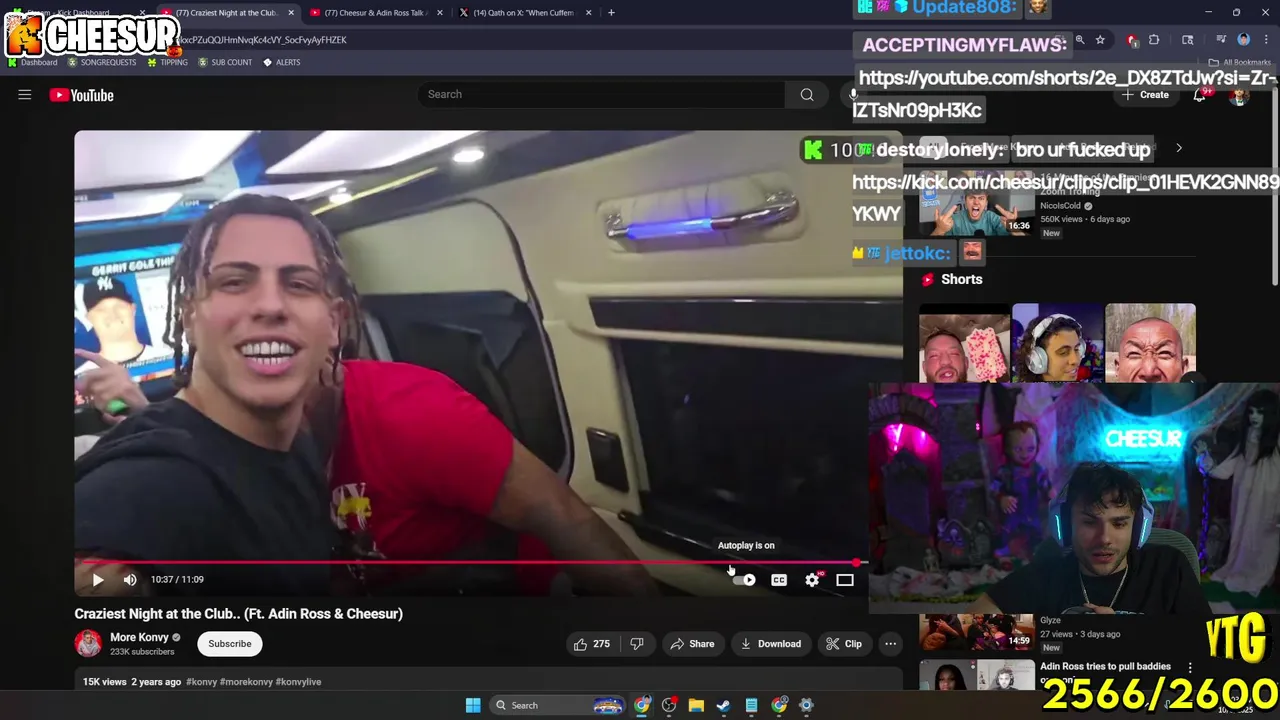Open YouTube notifications bell
1280x720 pixels.
tap(1199, 95)
